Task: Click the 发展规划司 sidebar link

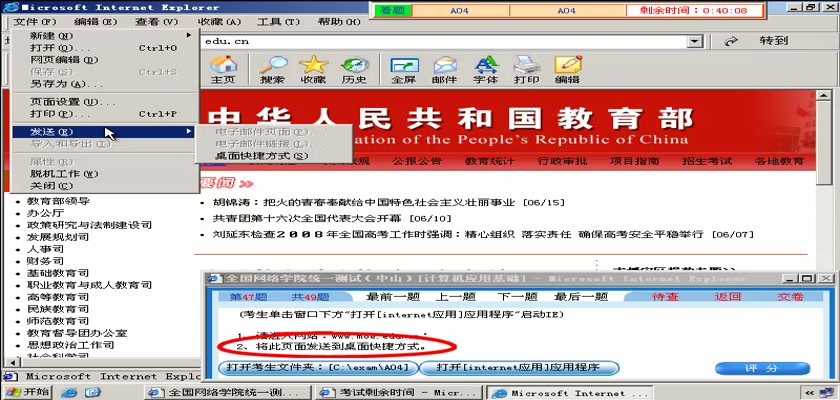Action: click(x=58, y=237)
